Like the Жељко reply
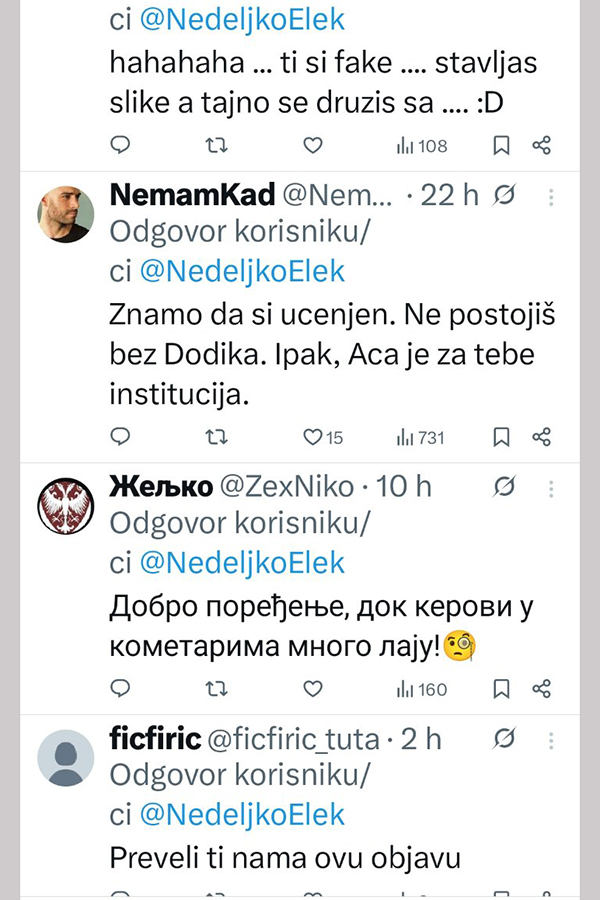The height and width of the screenshot is (900, 600). [313, 689]
